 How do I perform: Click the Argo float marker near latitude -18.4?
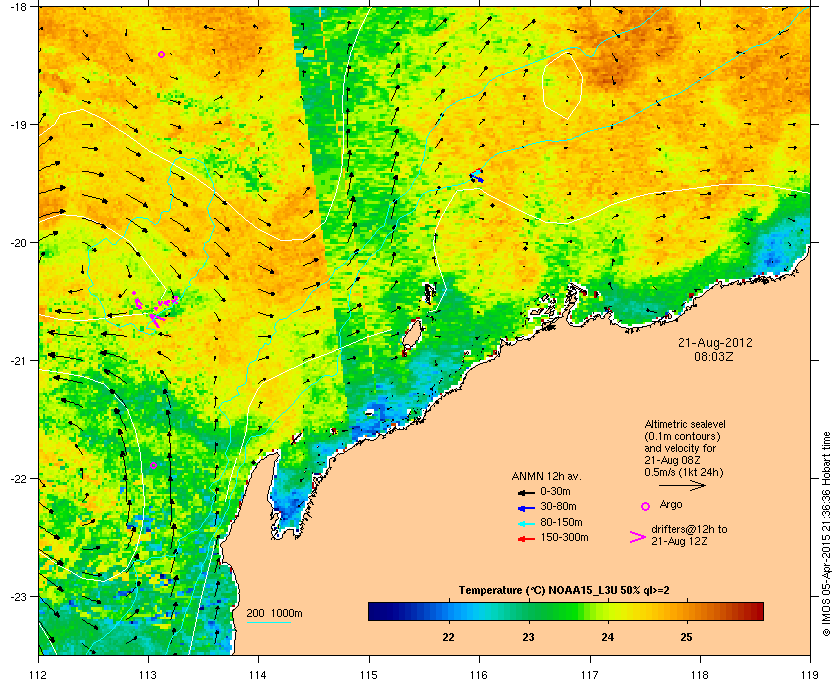tap(161, 55)
